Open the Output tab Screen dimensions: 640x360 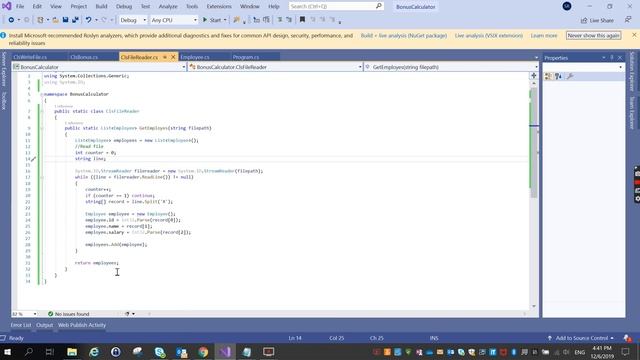pyautogui.click(x=44, y=325)
